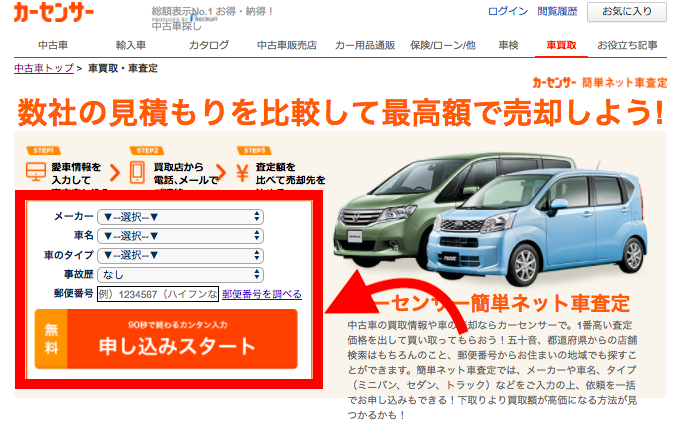Click the blue Move car image
This screenshot has height=426, width=679.
click(537, 227)
